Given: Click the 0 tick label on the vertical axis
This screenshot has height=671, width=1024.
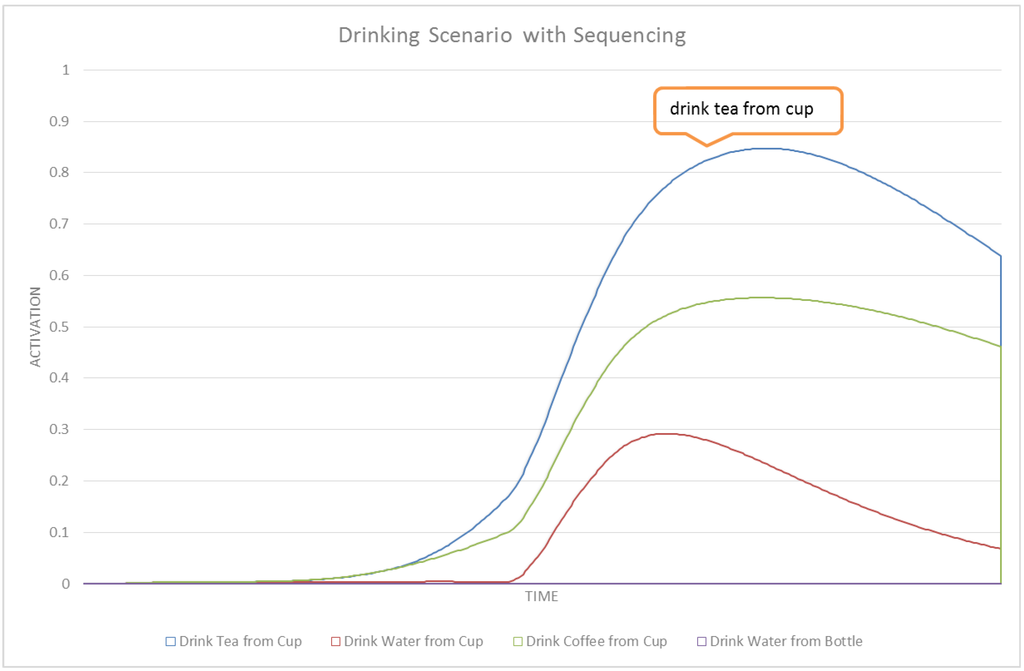Looking at the screenshot, I should [66, 583].
